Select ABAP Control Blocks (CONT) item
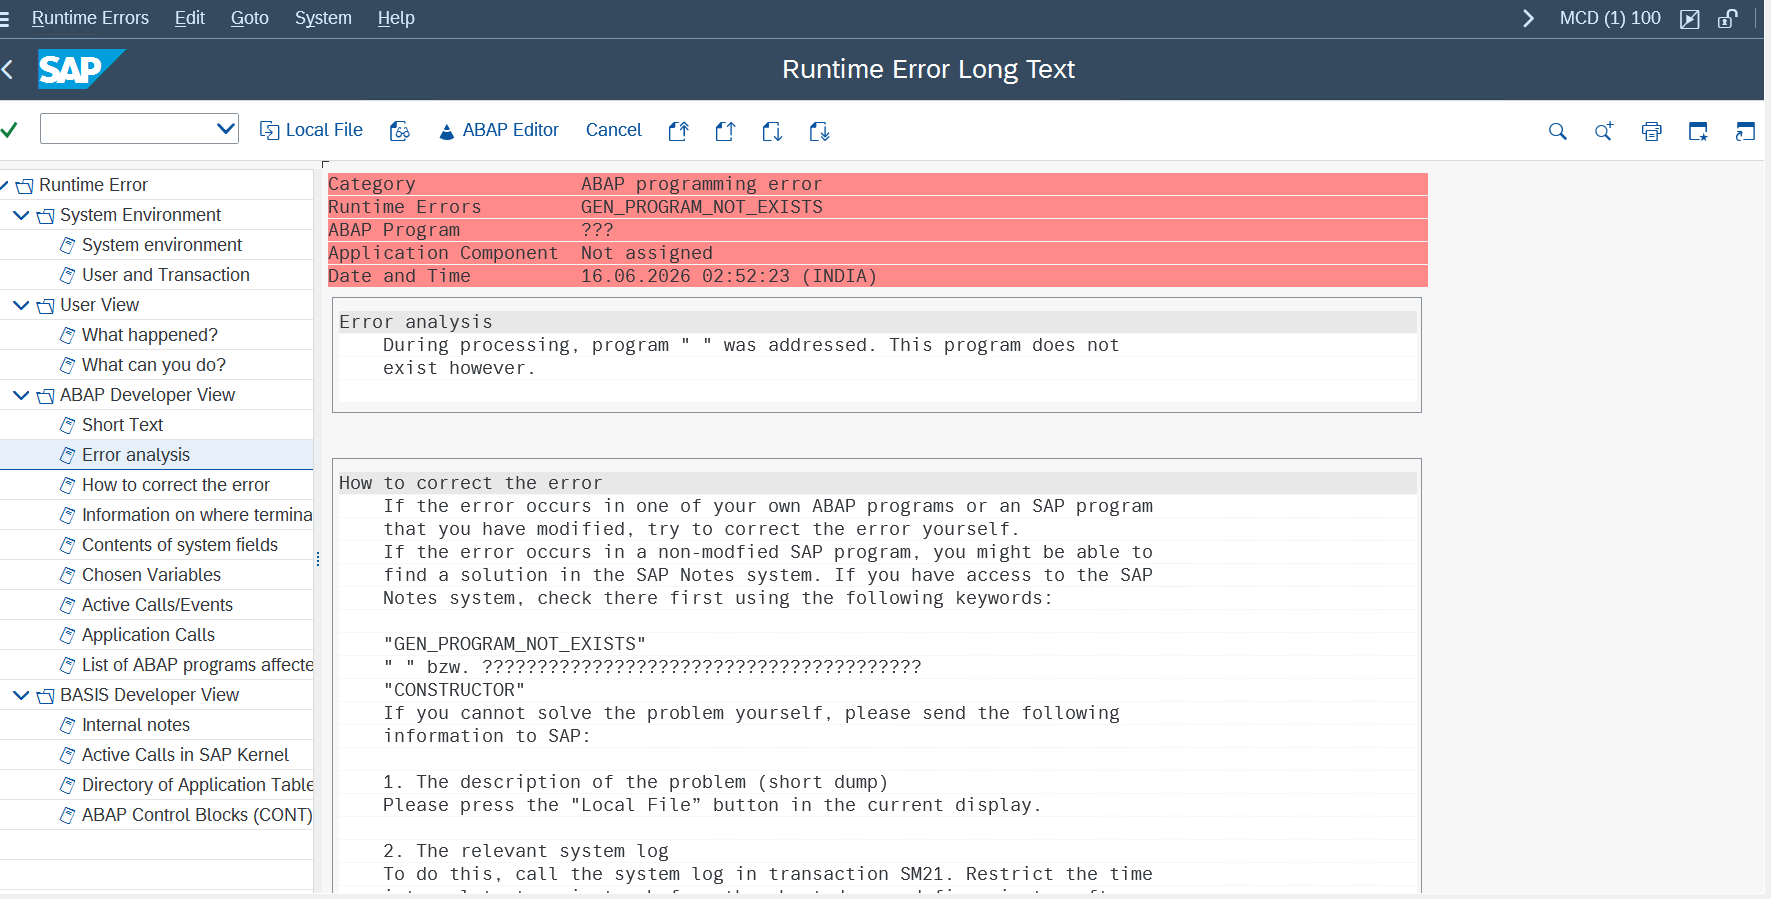 [x=197, y=815]
